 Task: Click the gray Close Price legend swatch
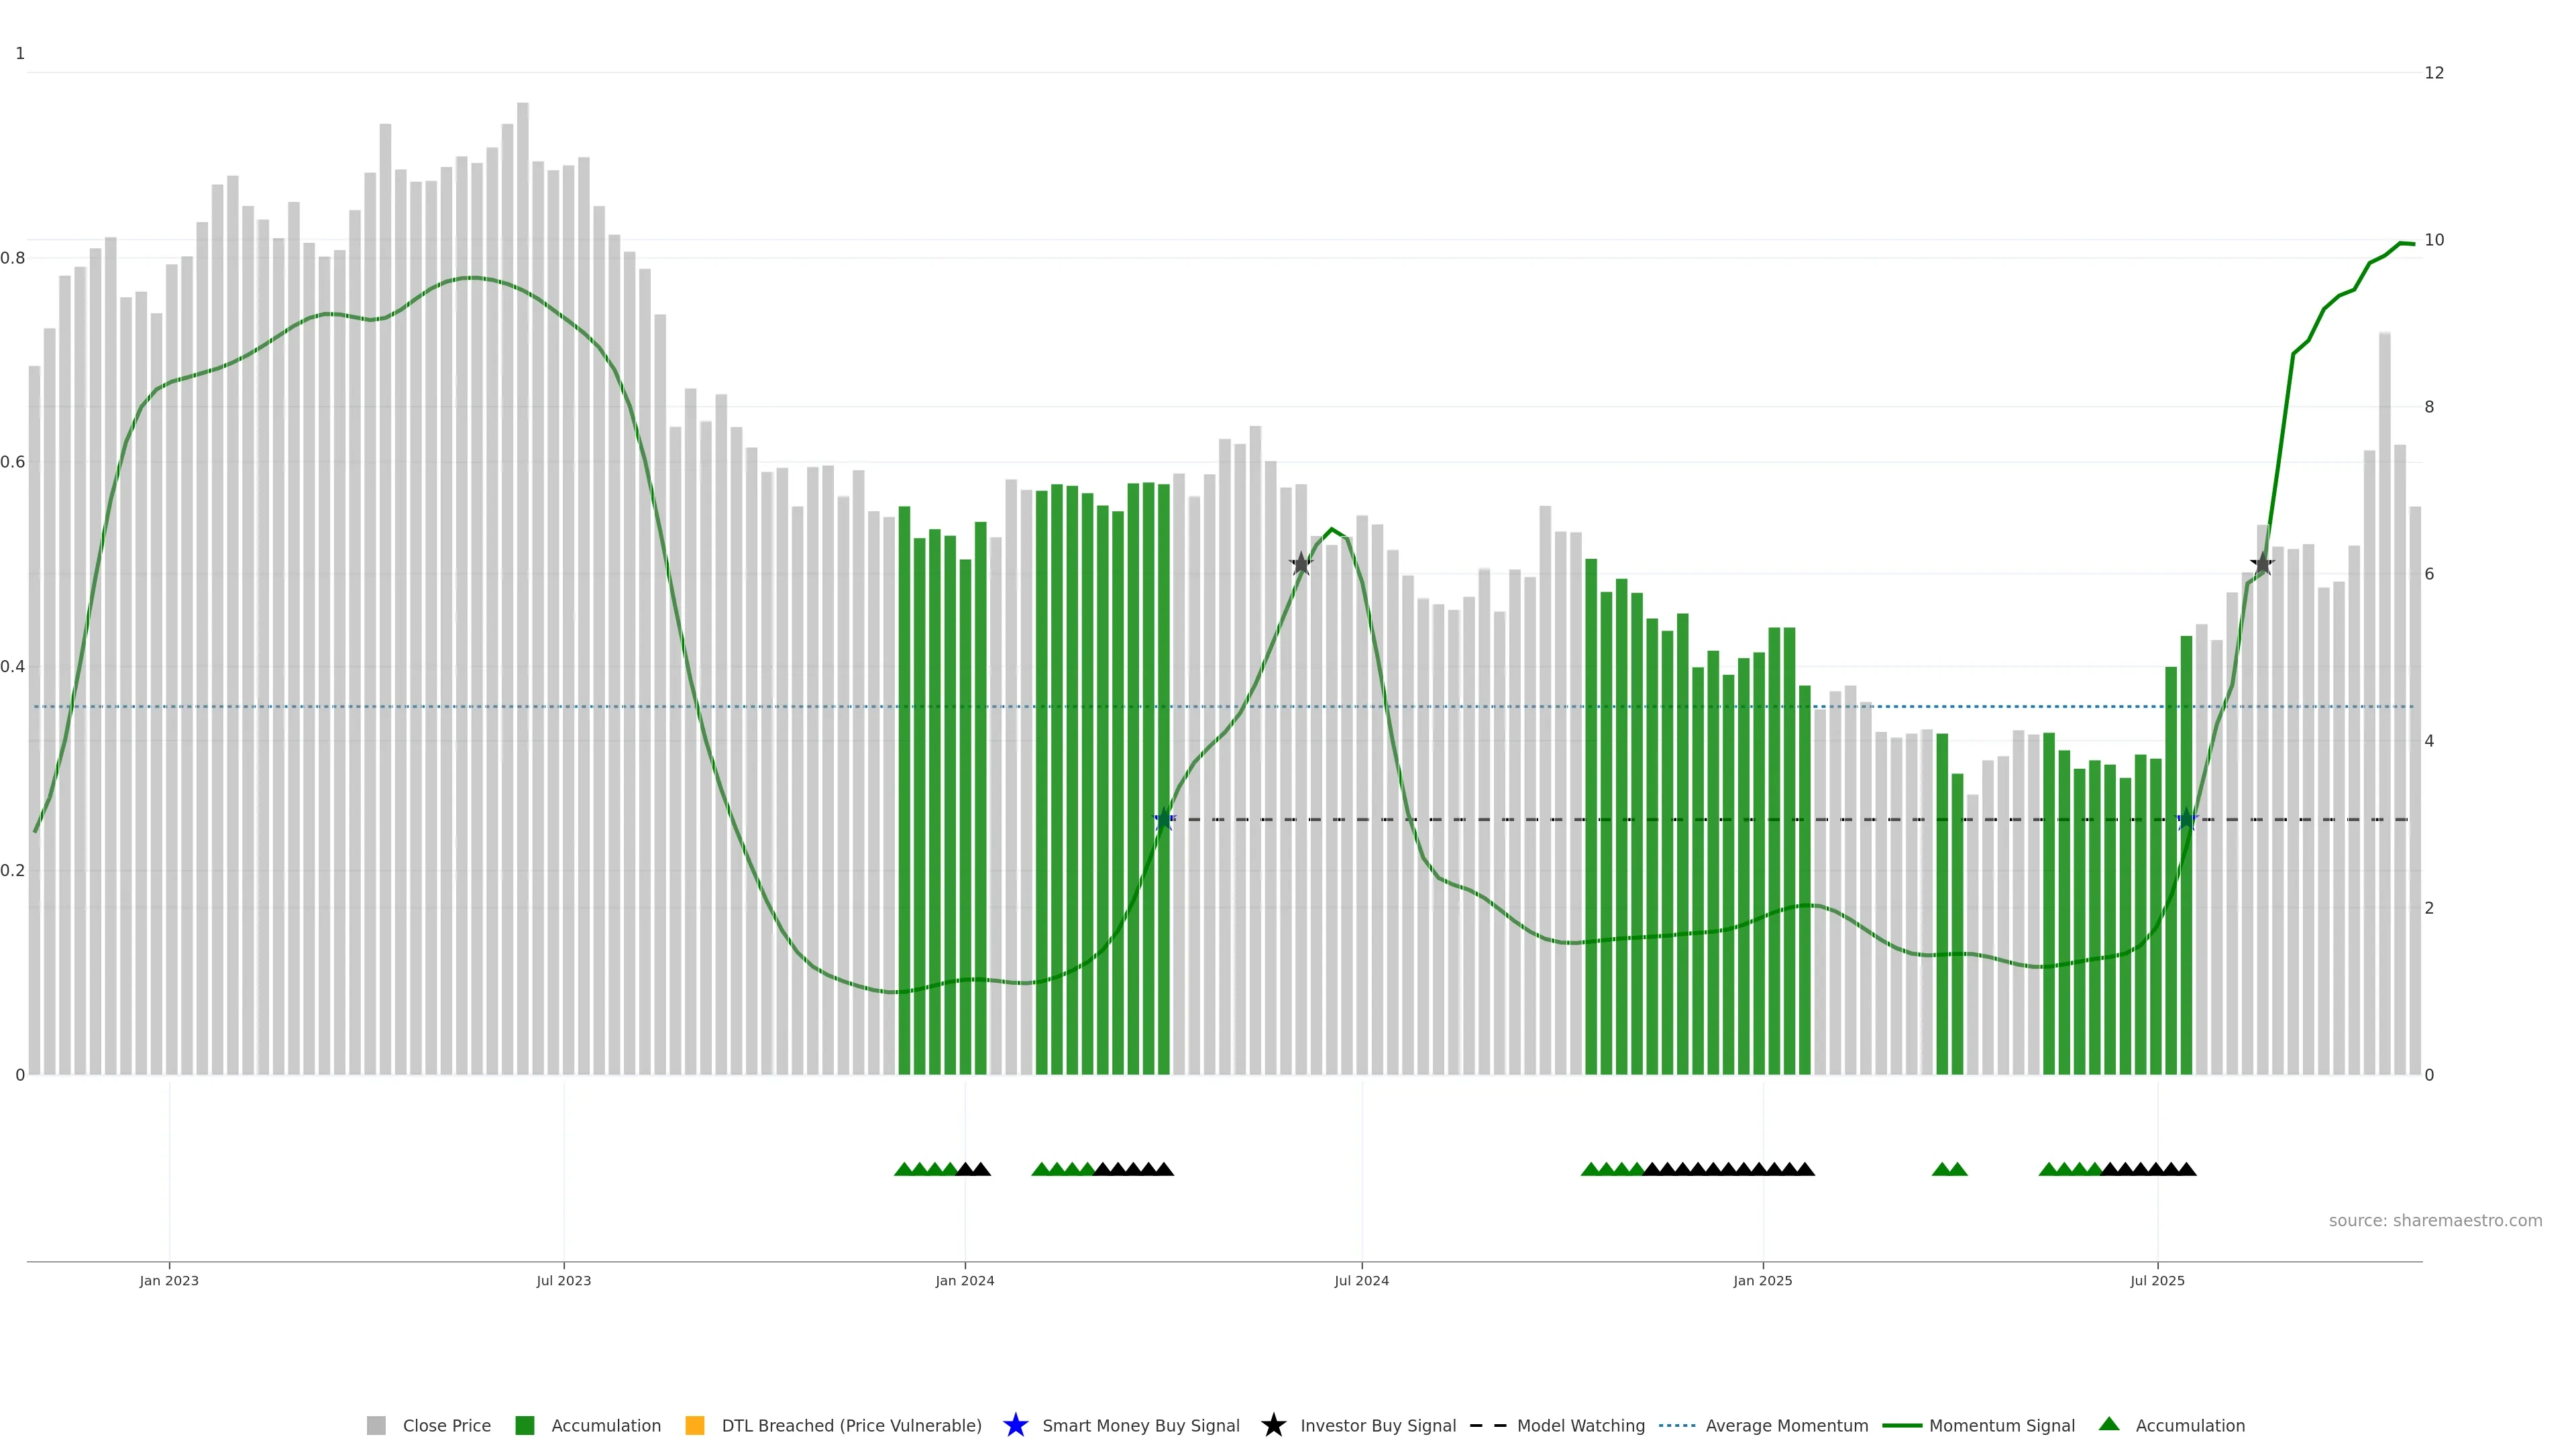click(x=376, y=1425)
